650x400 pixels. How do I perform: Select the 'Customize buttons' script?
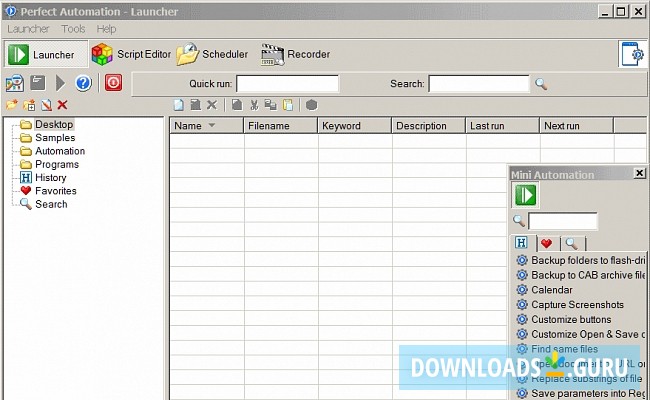pyautogui.click(x=571, y=320)
